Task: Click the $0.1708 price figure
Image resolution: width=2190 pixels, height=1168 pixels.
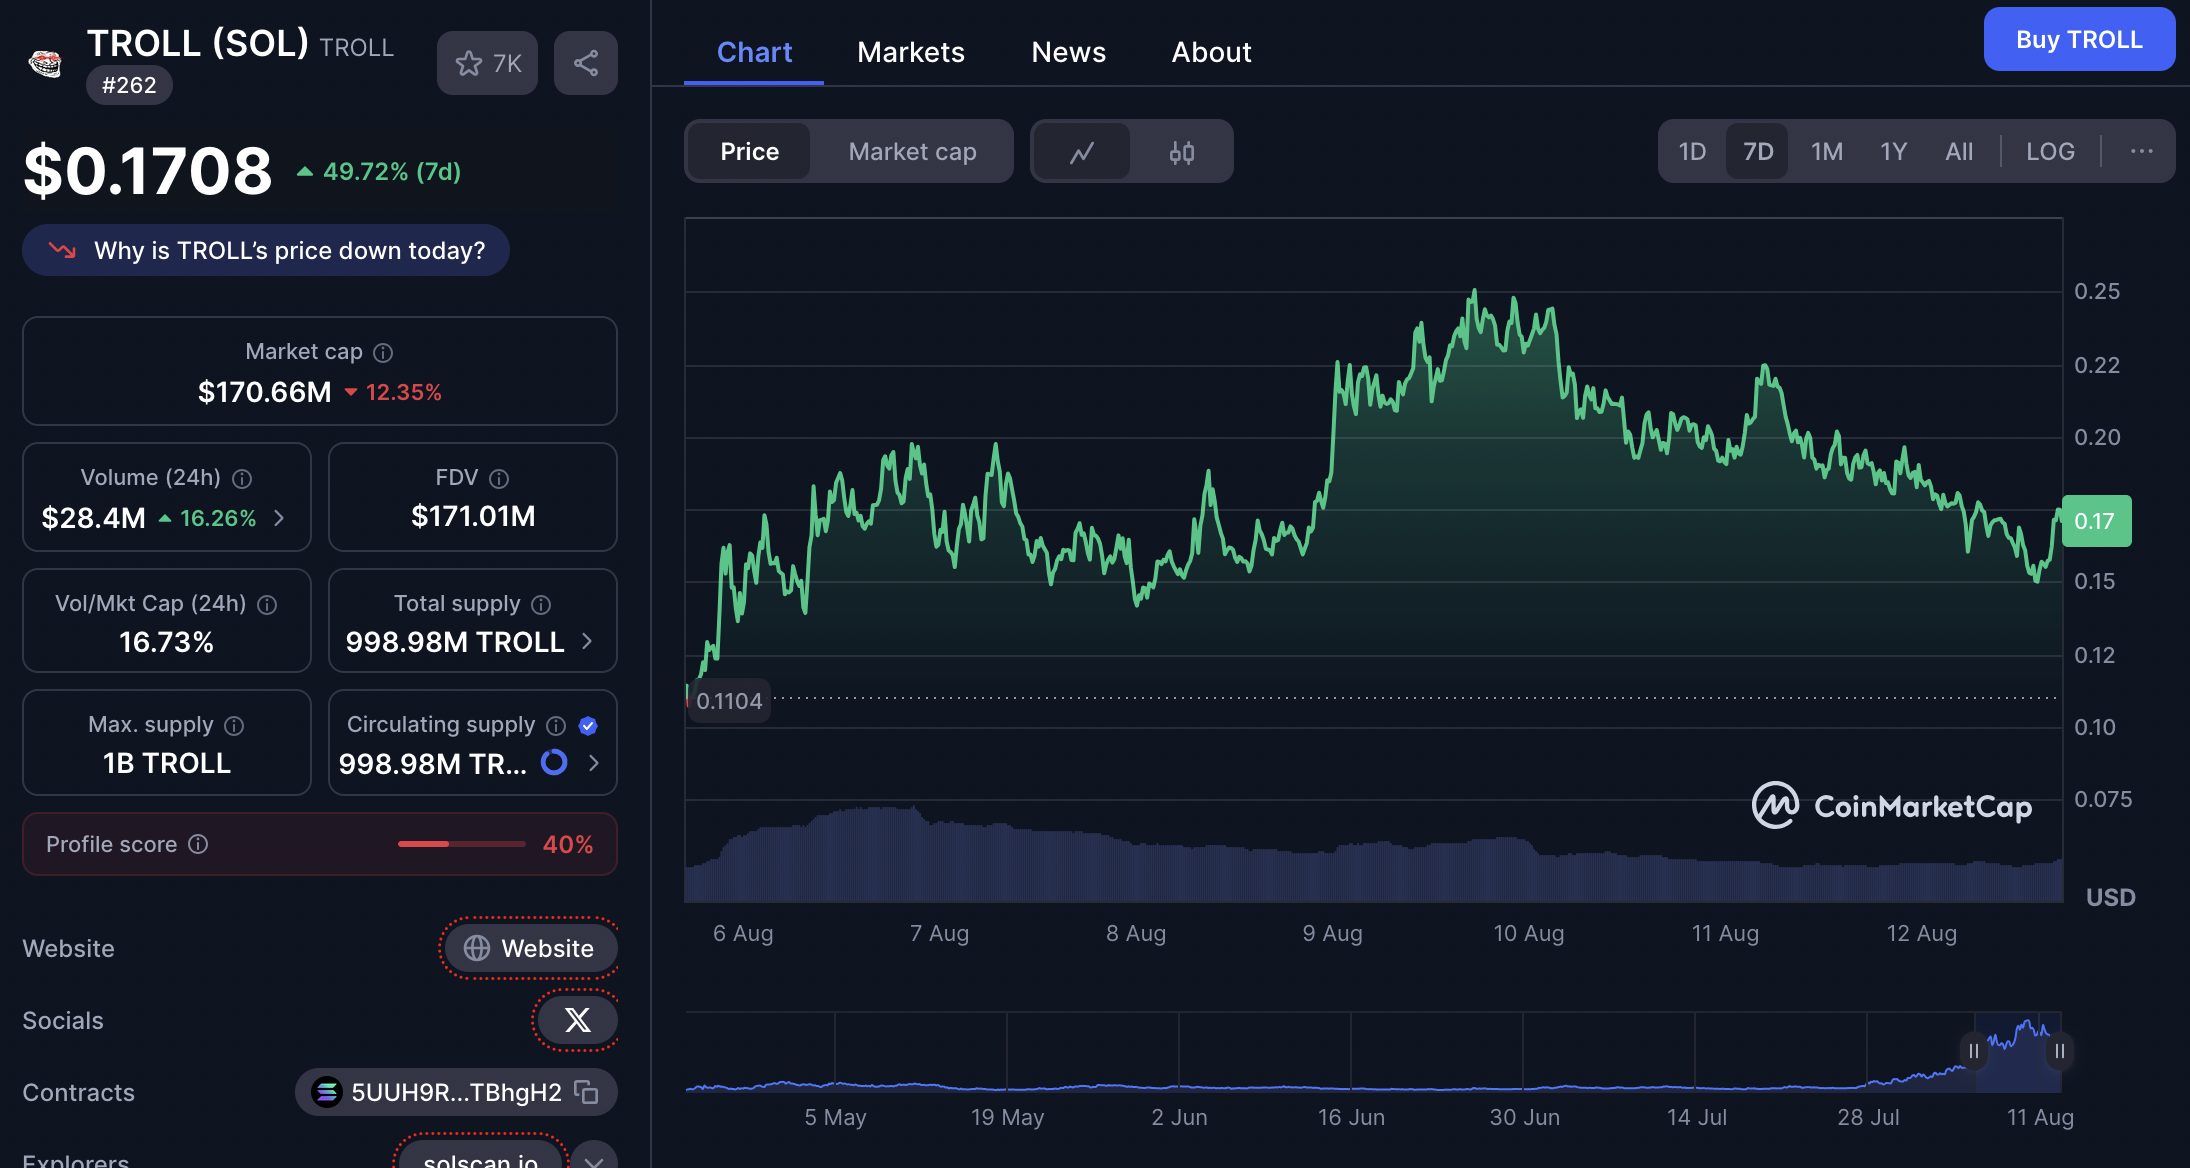Action: (x=148, y=170)
